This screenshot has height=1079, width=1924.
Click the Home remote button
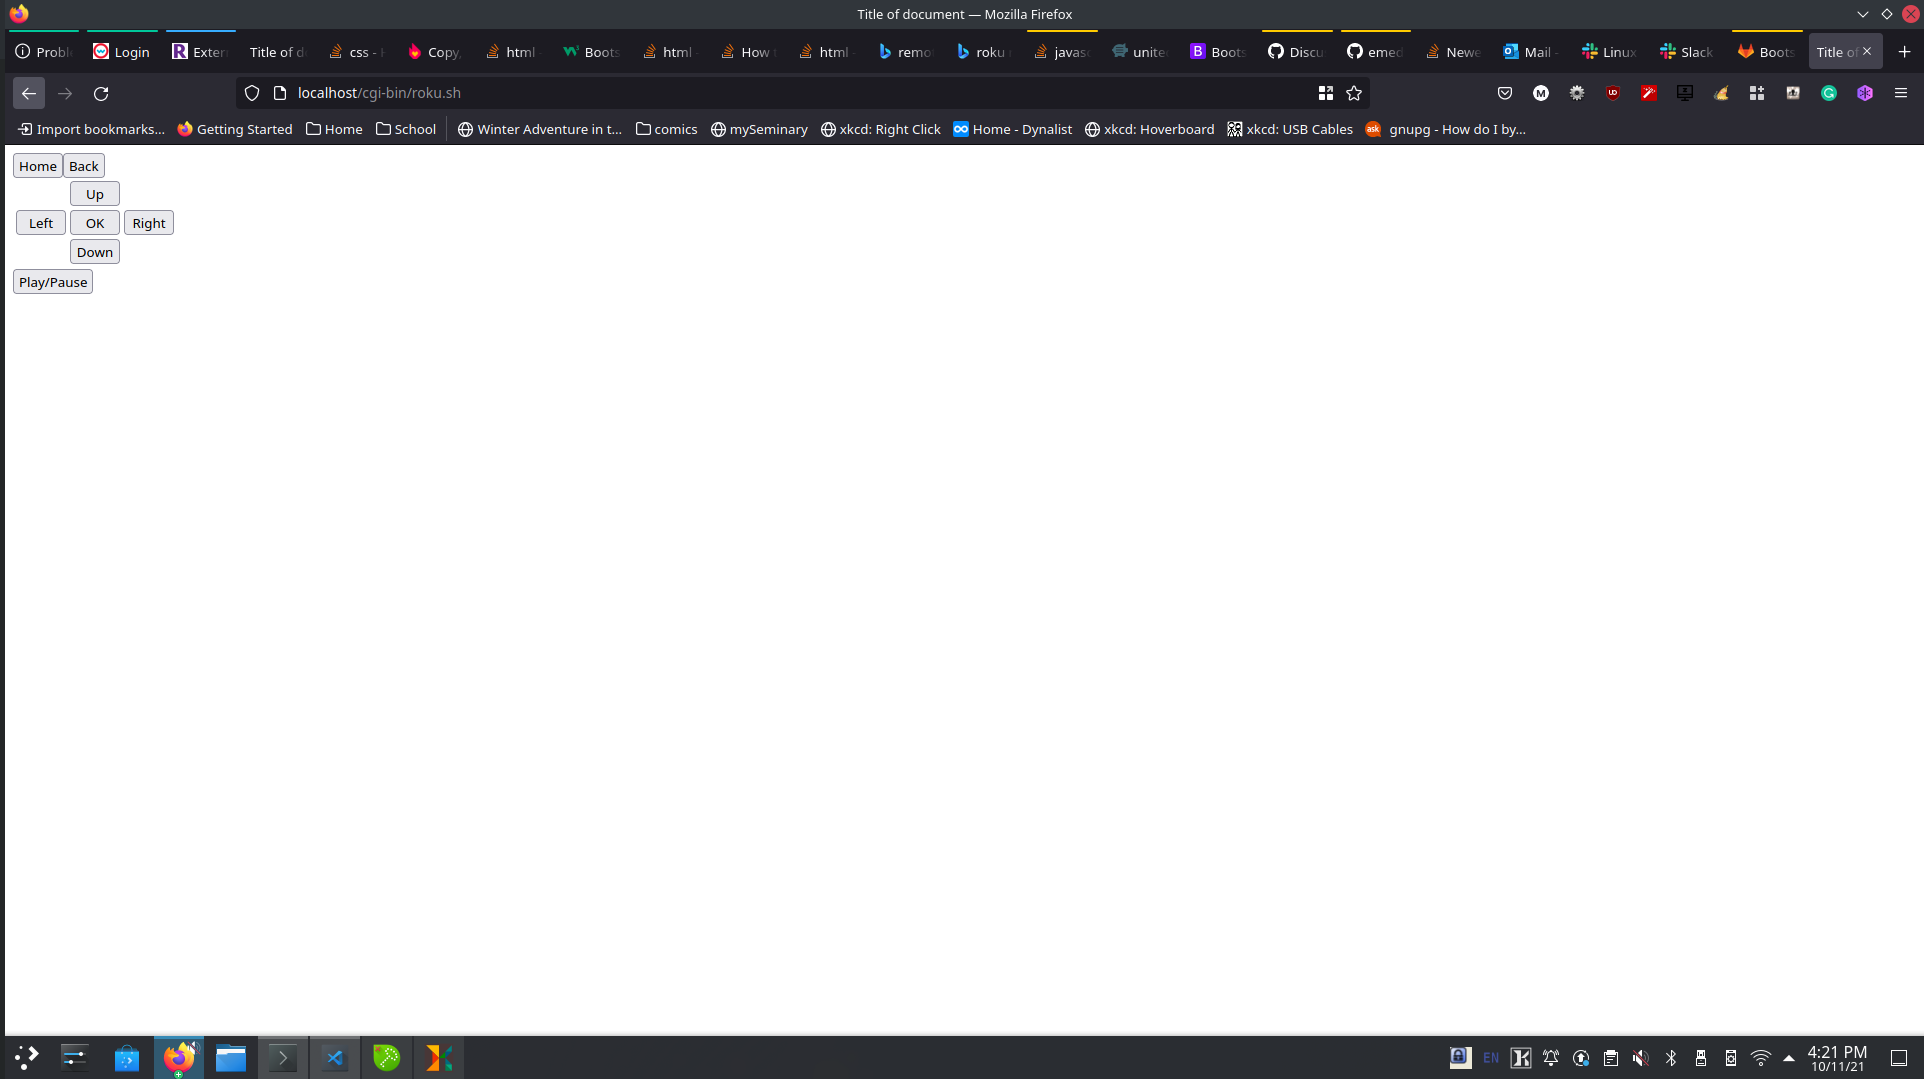click(38, 166)
